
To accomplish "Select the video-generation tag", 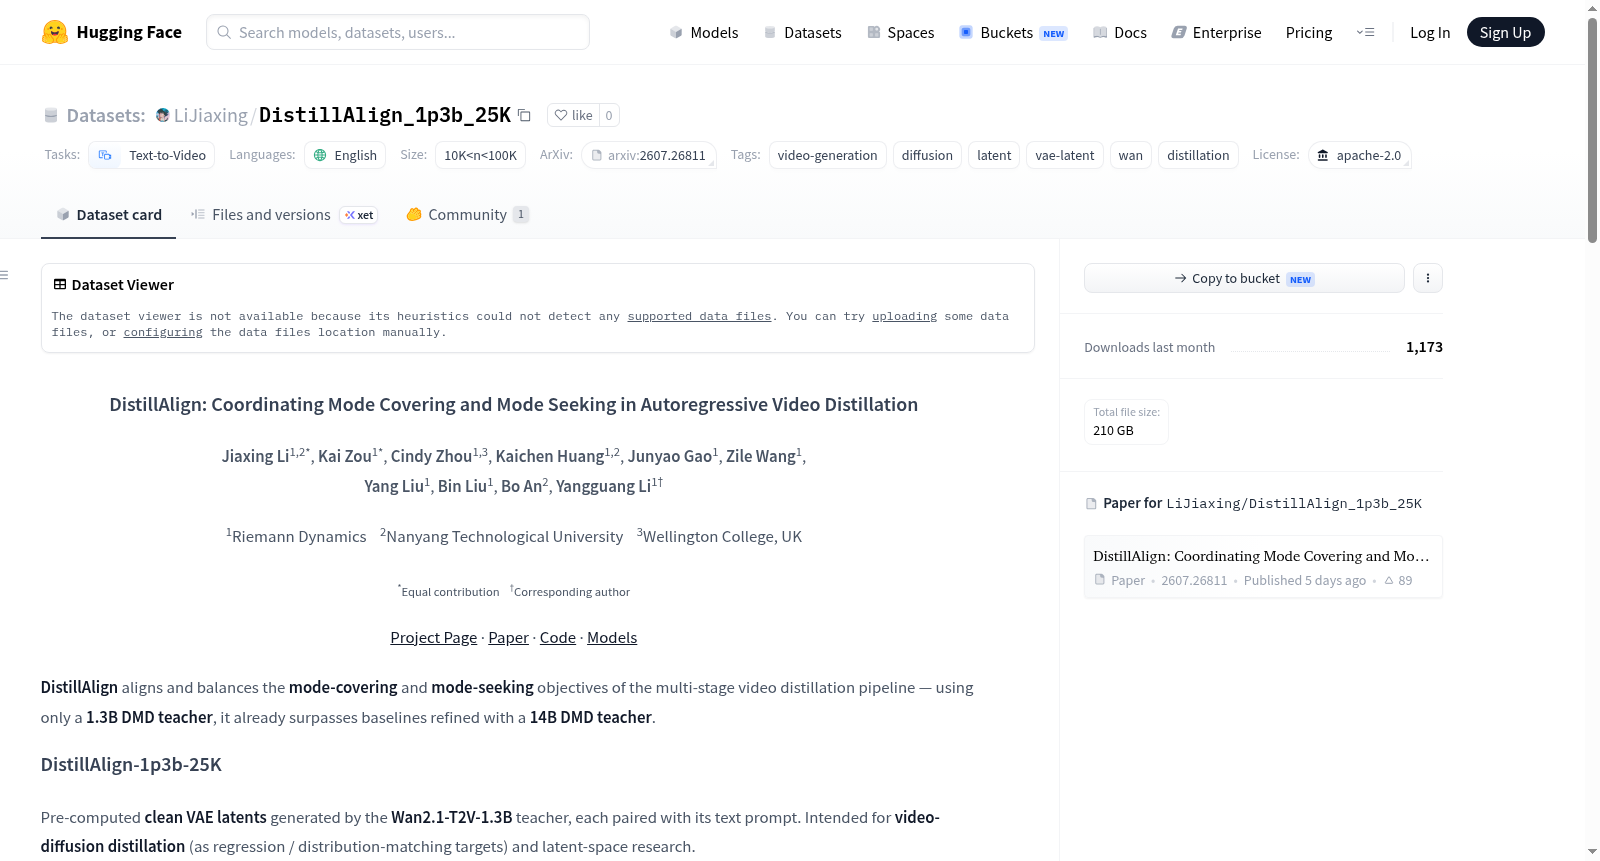I will coord(827,155).
